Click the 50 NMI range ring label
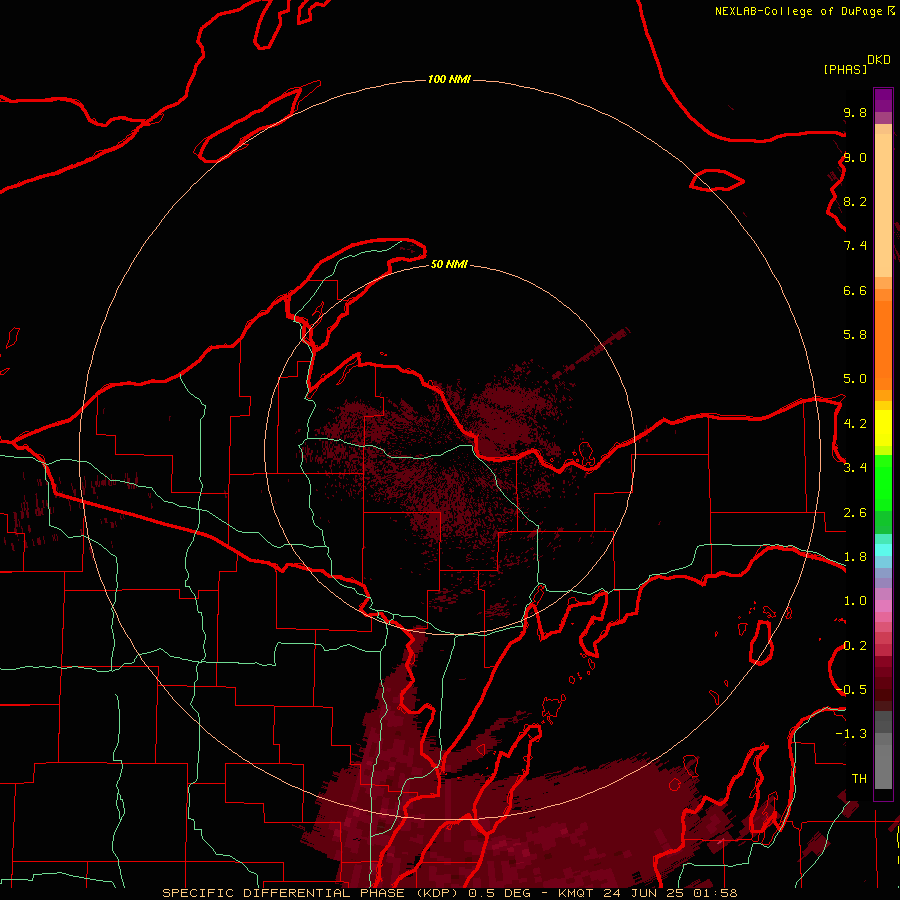The height and width of the screenshot is (900, 900). pos(449,264)
